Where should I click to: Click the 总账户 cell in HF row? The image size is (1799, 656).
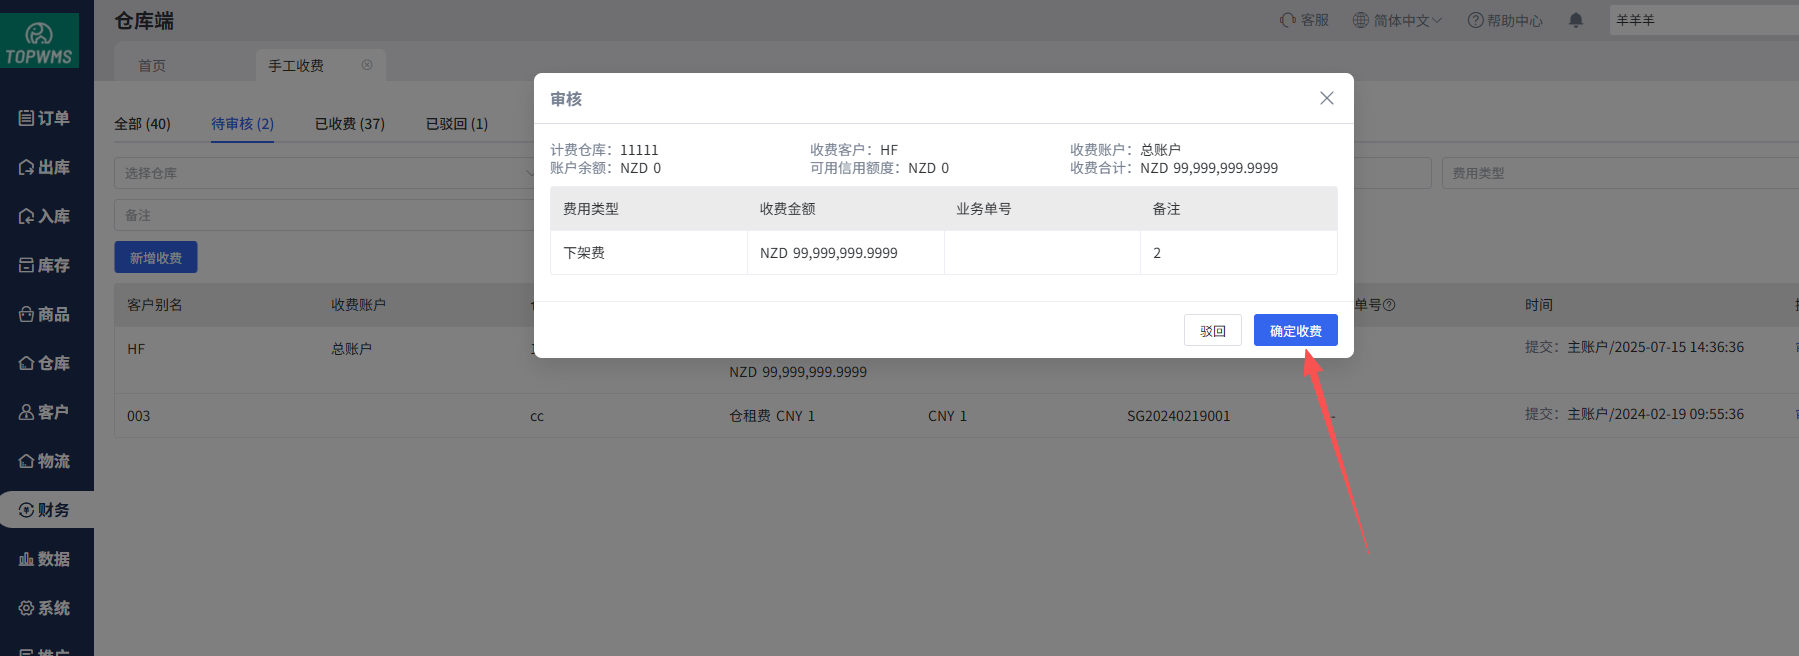[352, 349]
